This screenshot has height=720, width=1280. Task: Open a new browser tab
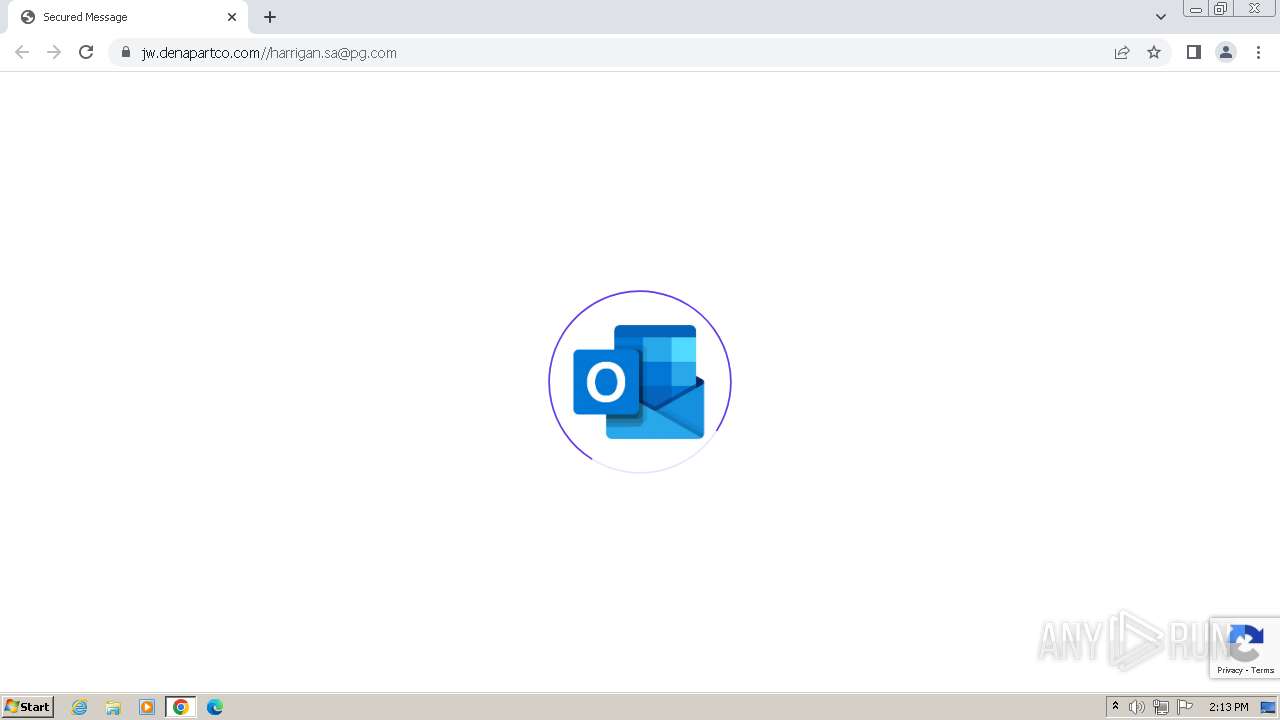click(270, 17)
